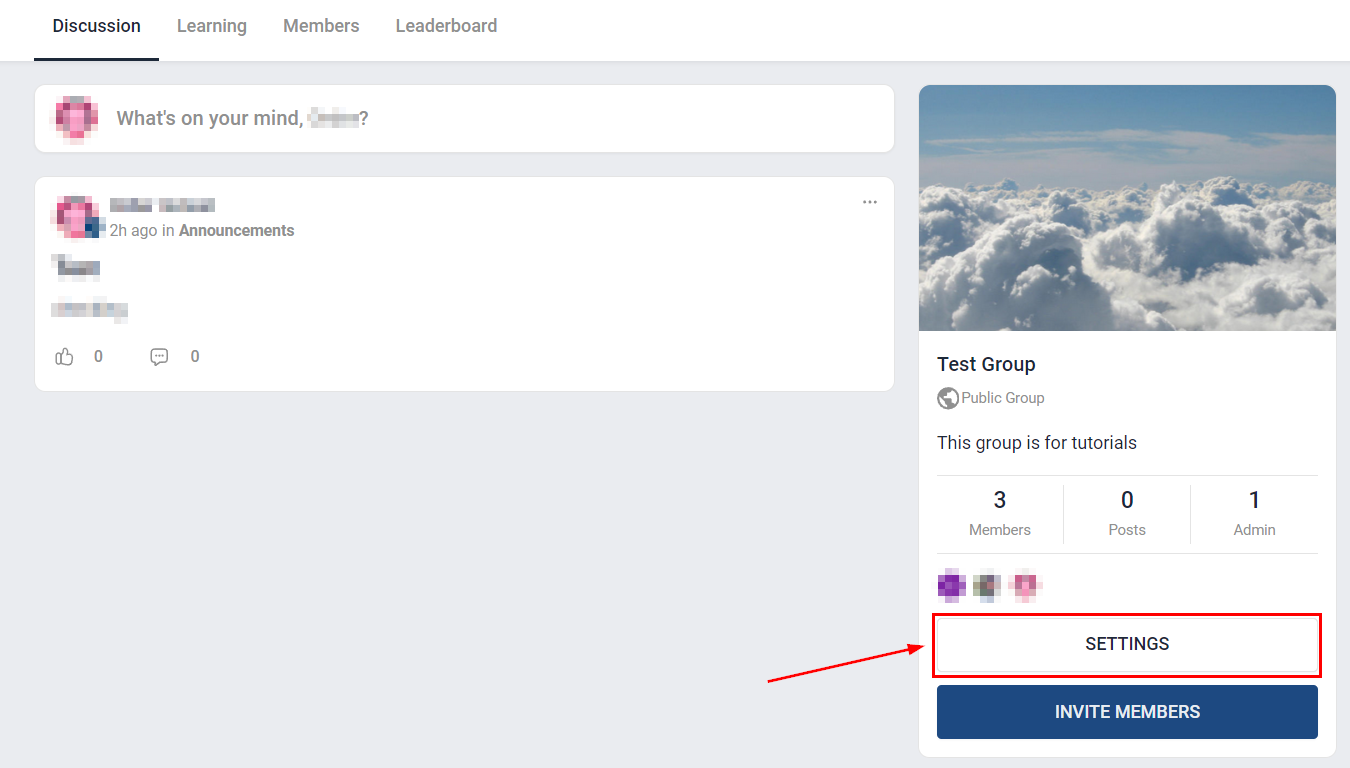Image resolution: width=1350 pixels, height=768 pixels.
Task: Click the 1 Admin count
Action: pos(1254,513)
